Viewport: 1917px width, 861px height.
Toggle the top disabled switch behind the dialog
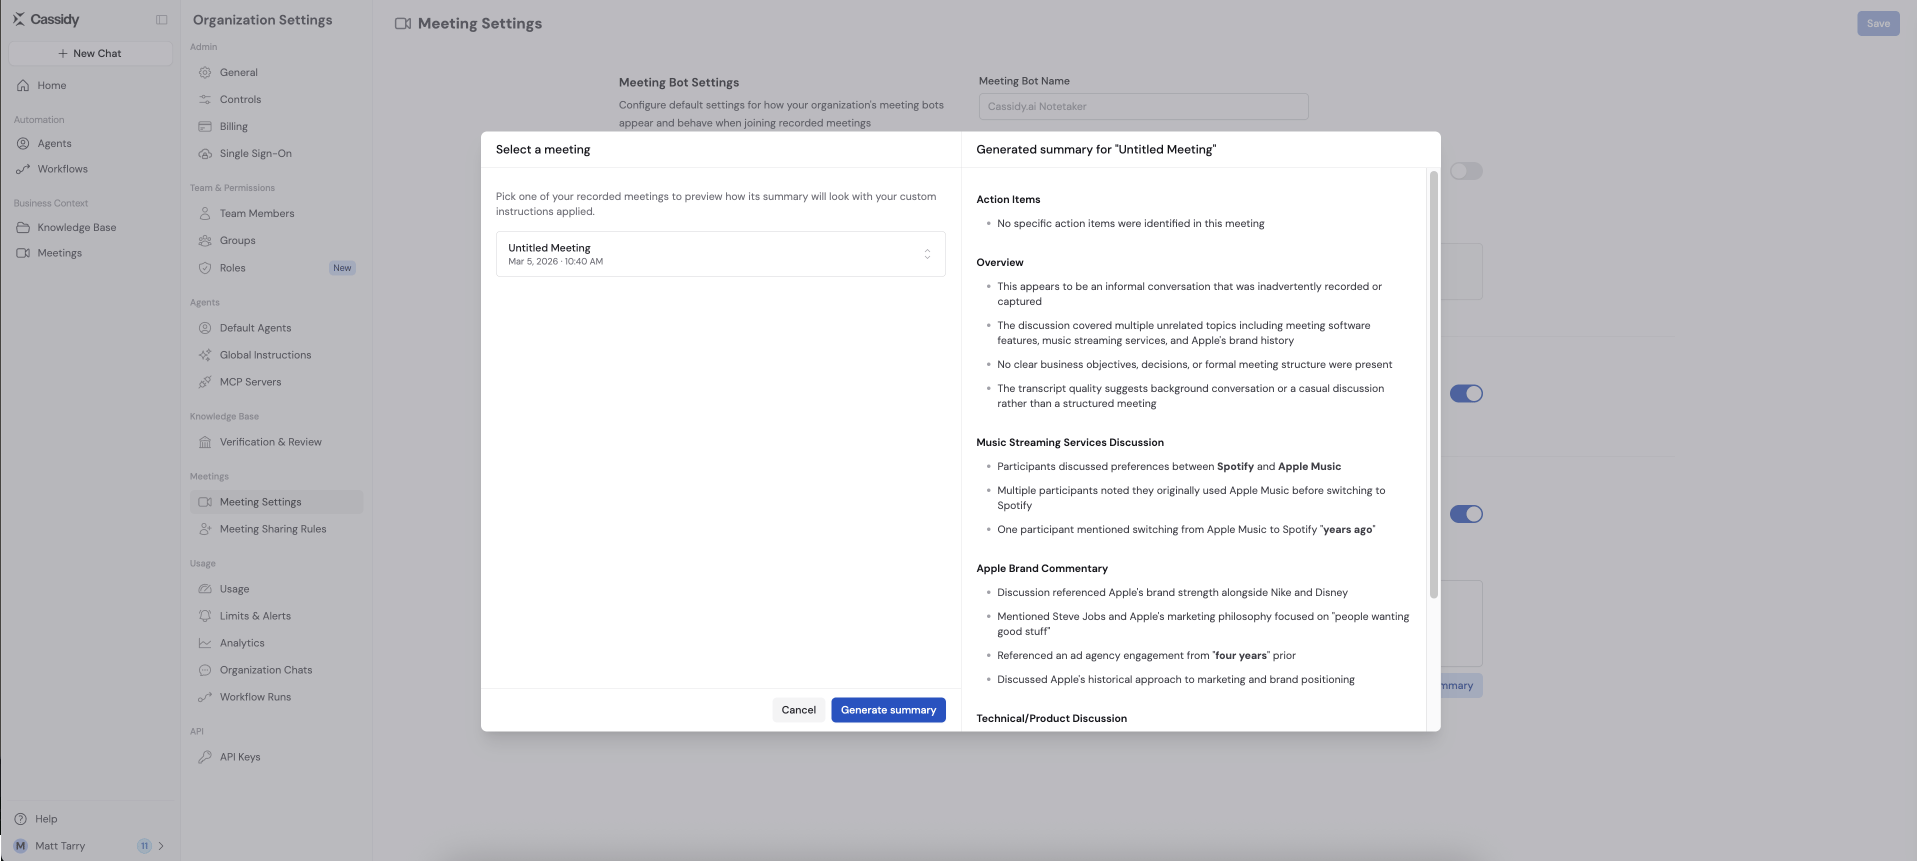click(1466, 171)
